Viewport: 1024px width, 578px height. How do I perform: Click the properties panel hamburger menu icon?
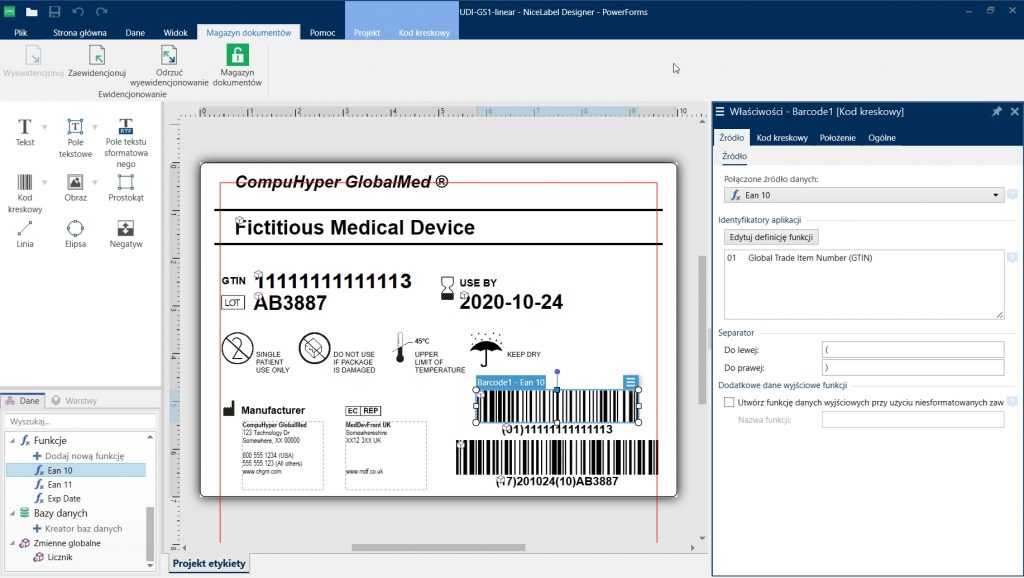[x=720, y=112]
